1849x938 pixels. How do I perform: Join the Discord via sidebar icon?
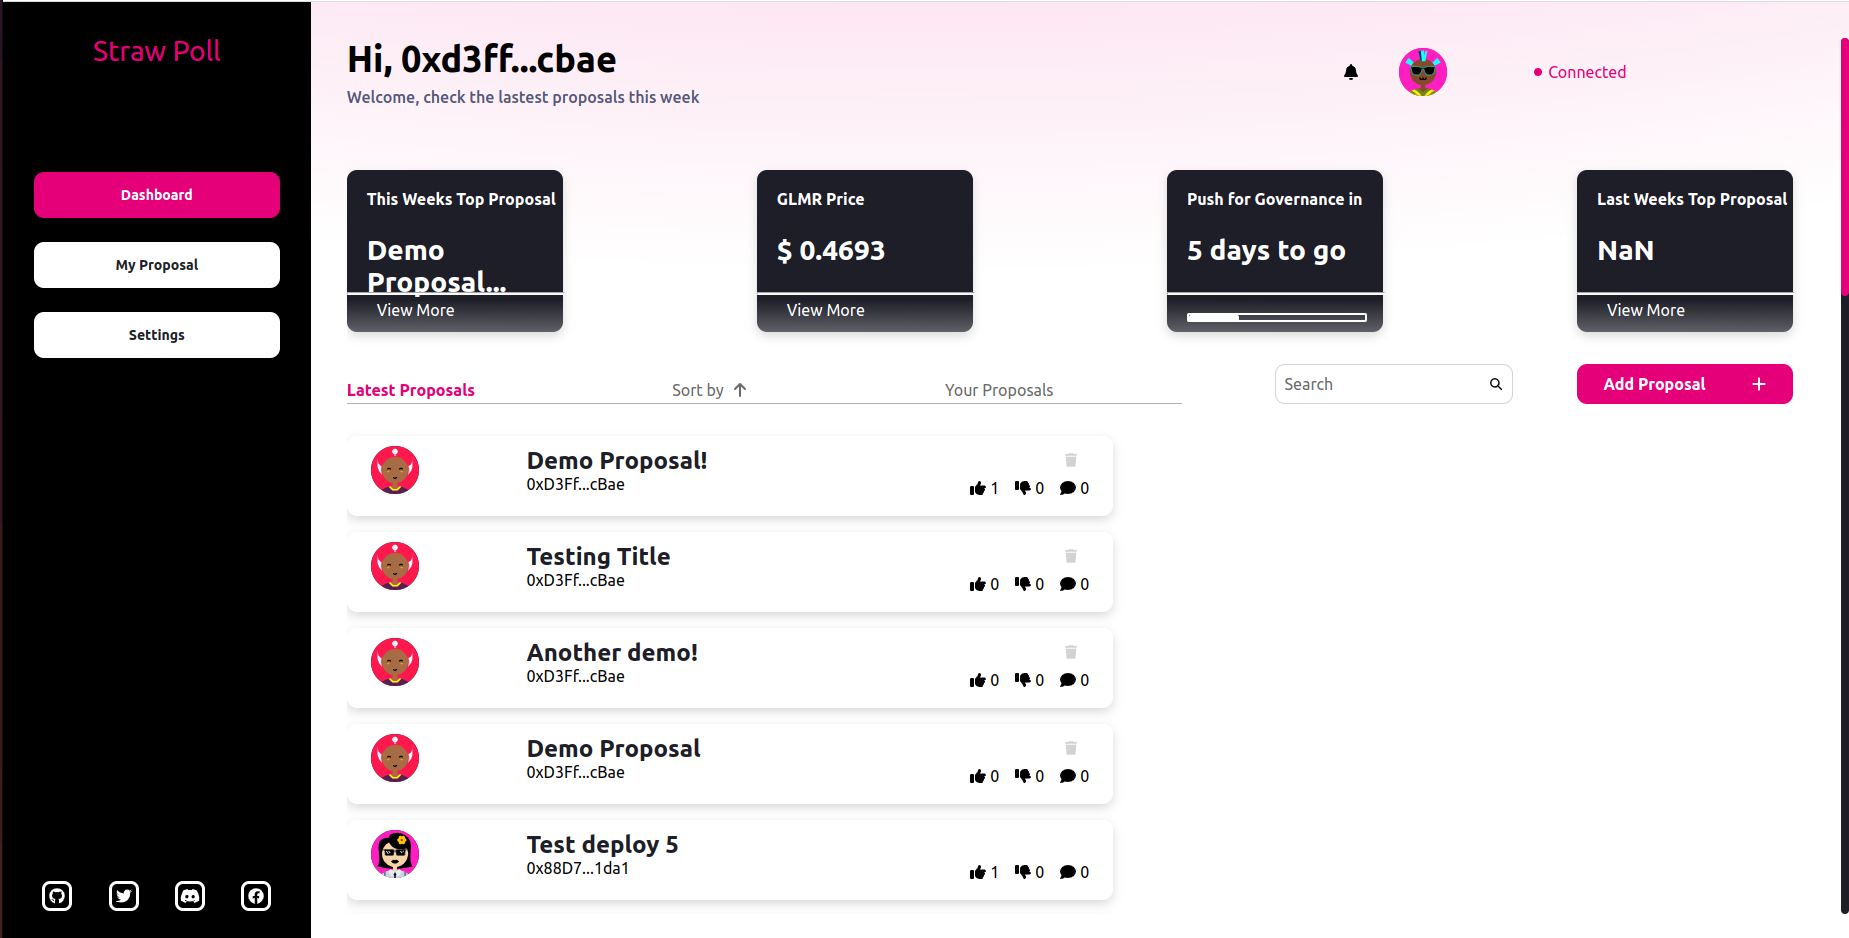click(x=189, y=896)
